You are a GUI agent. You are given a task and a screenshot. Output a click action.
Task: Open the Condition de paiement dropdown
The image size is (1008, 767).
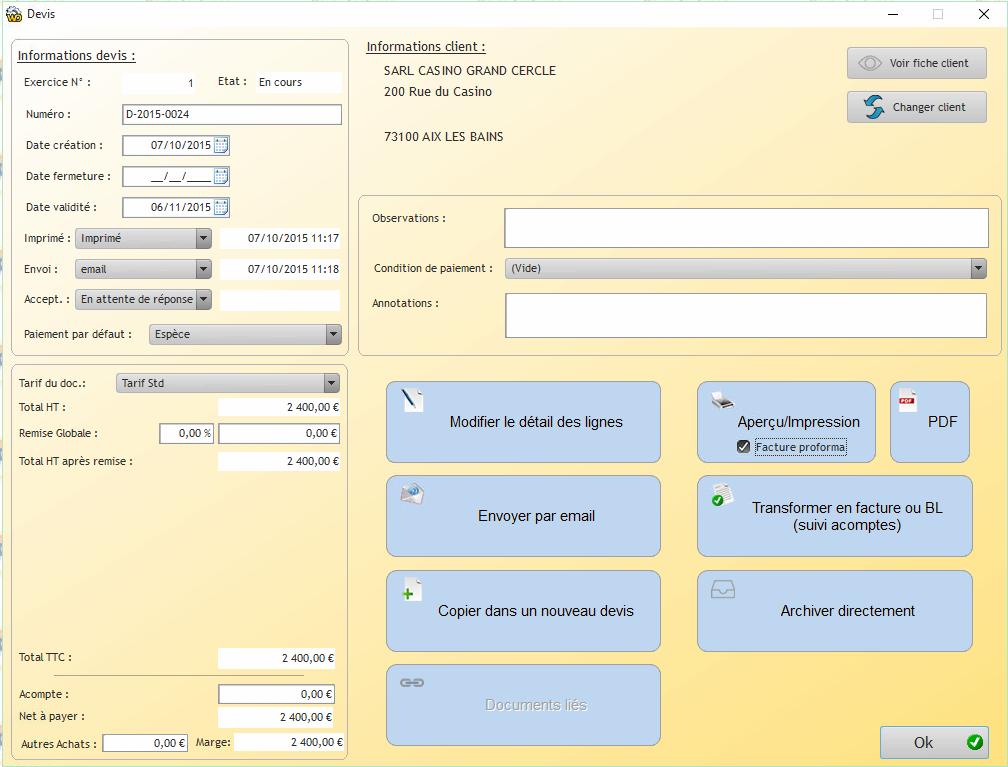tap(978, 268)
